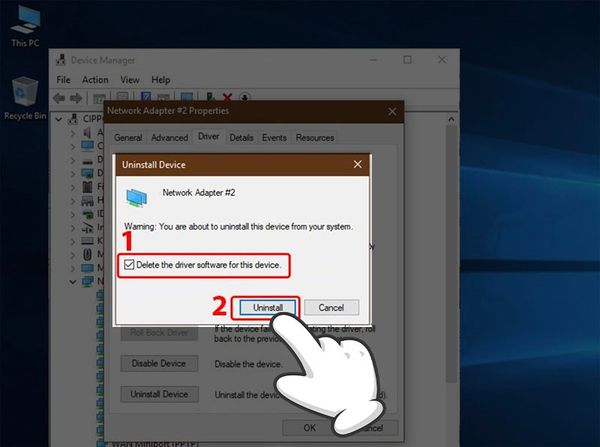The width and height of the screenshot is (600, 447).
Task: Switch to the Details tab
Action: point(240,137)
